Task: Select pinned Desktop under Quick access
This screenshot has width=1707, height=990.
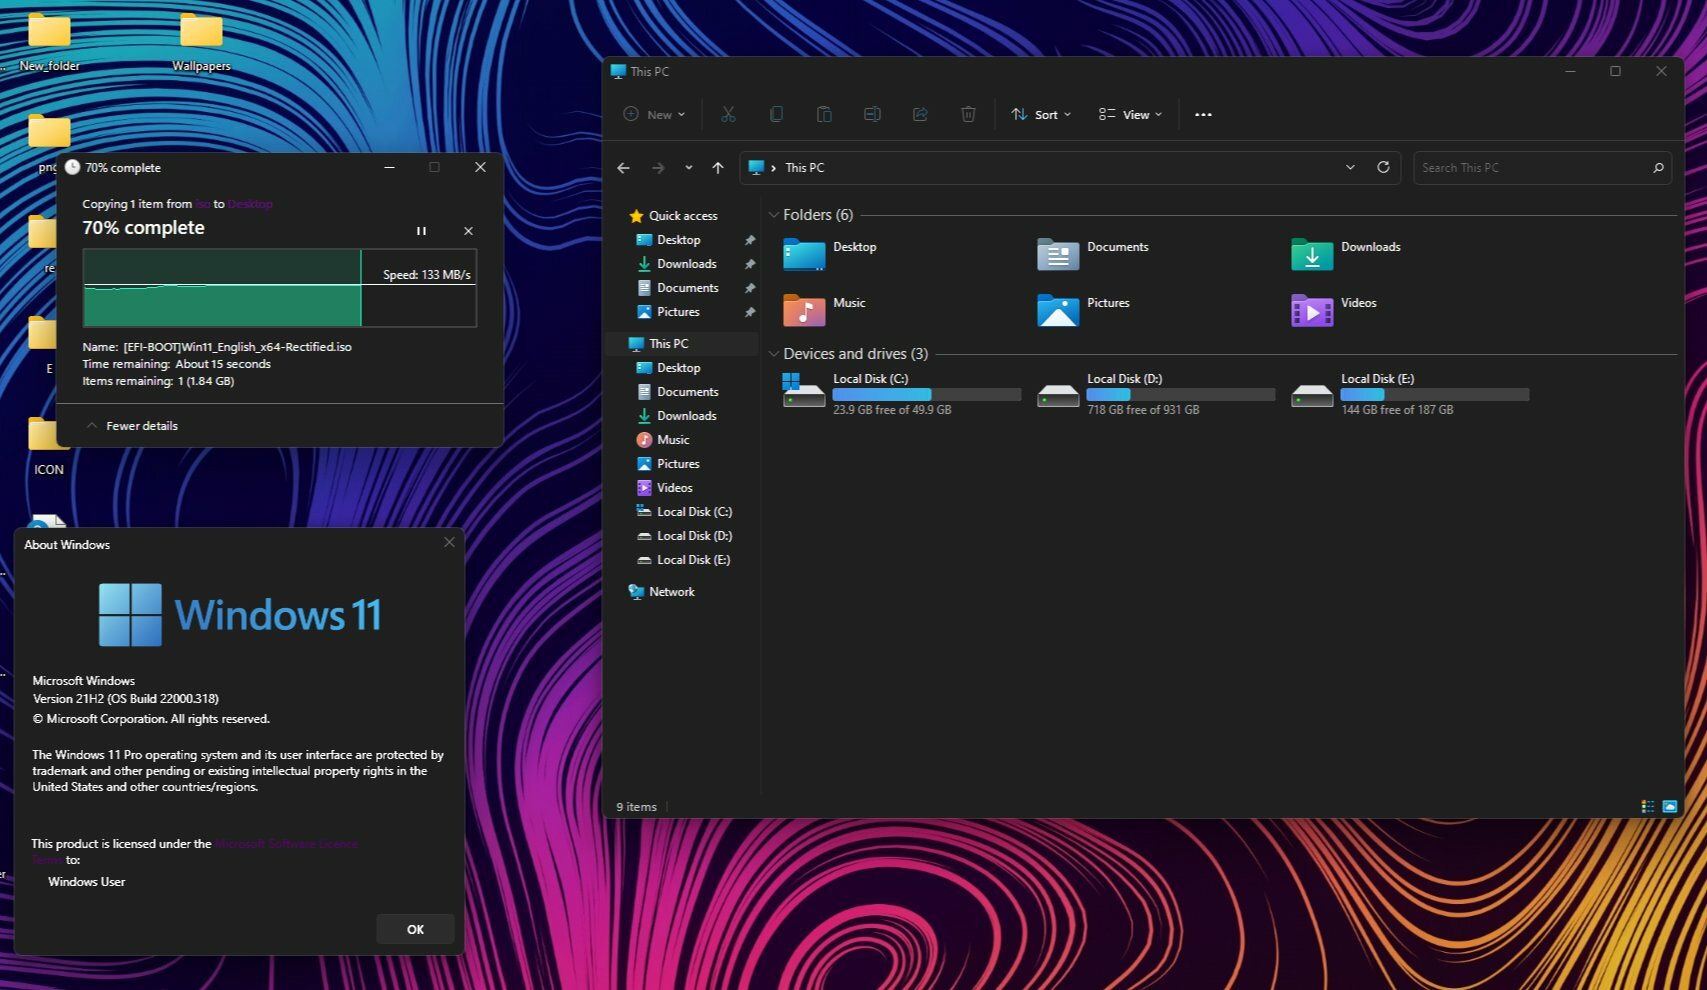Action: 679,240
